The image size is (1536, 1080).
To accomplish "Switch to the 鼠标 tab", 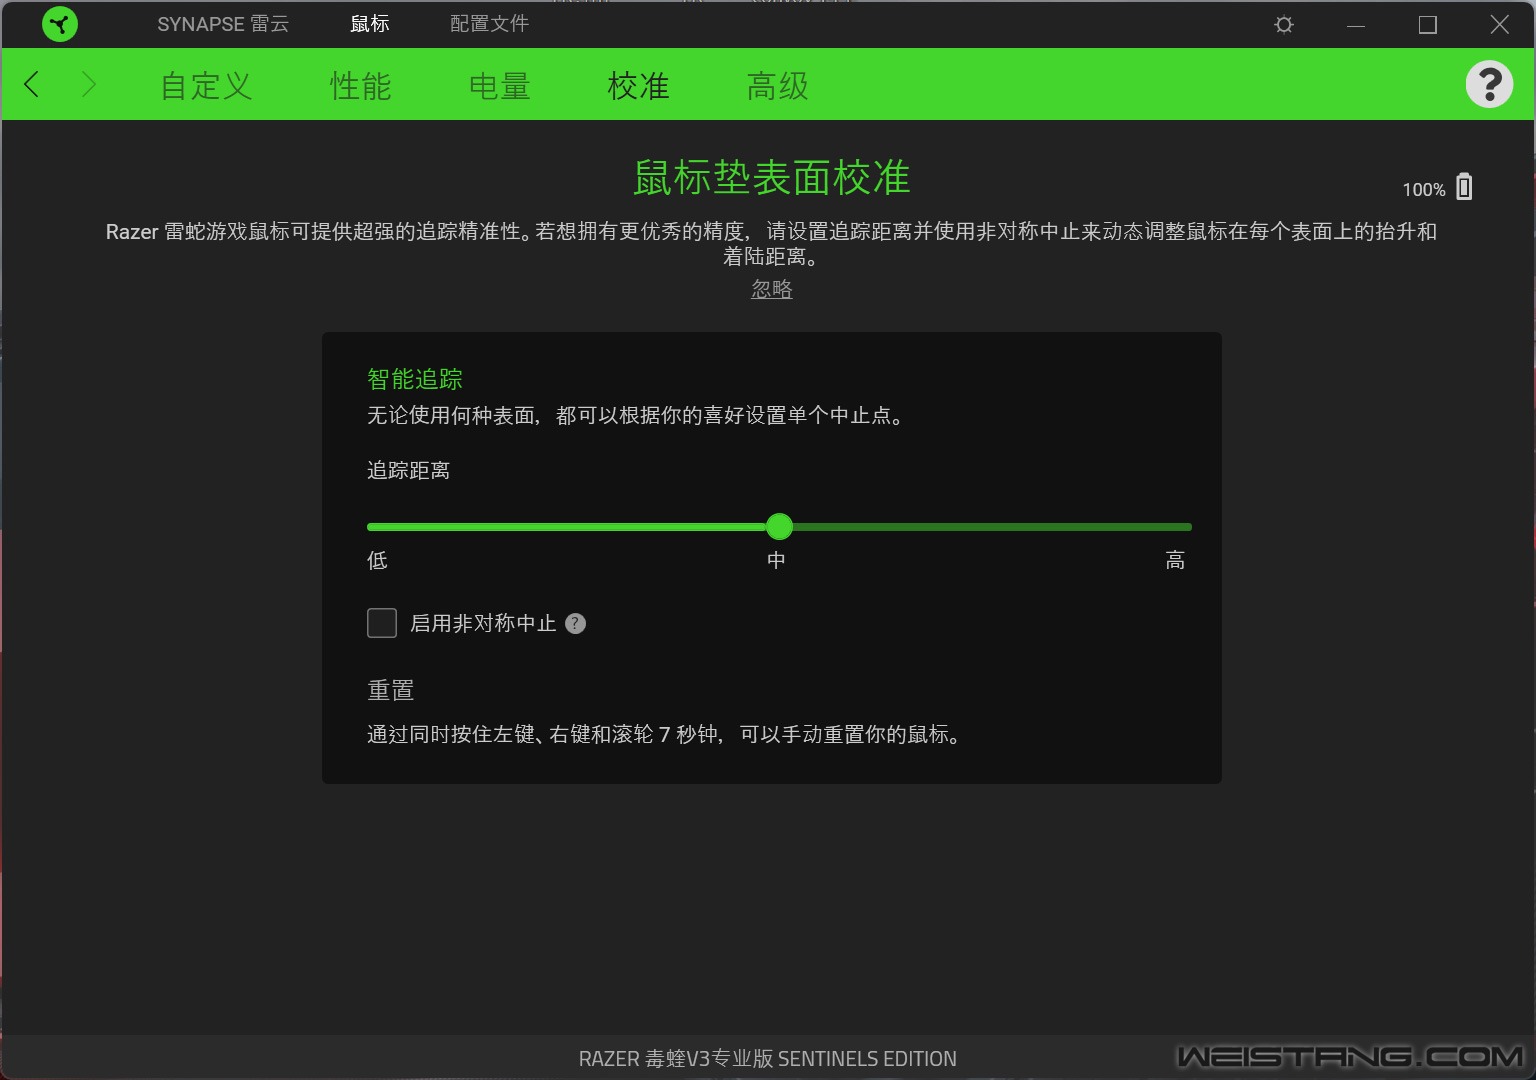I will coord(370,24).
